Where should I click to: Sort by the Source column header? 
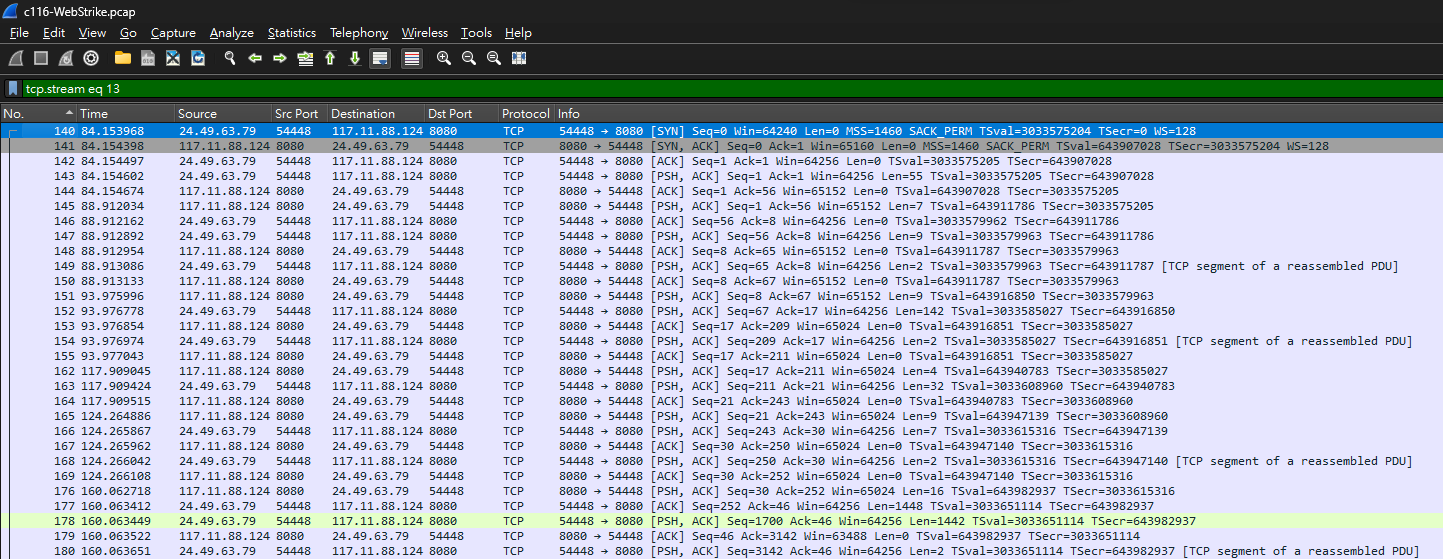pos(223,114)
